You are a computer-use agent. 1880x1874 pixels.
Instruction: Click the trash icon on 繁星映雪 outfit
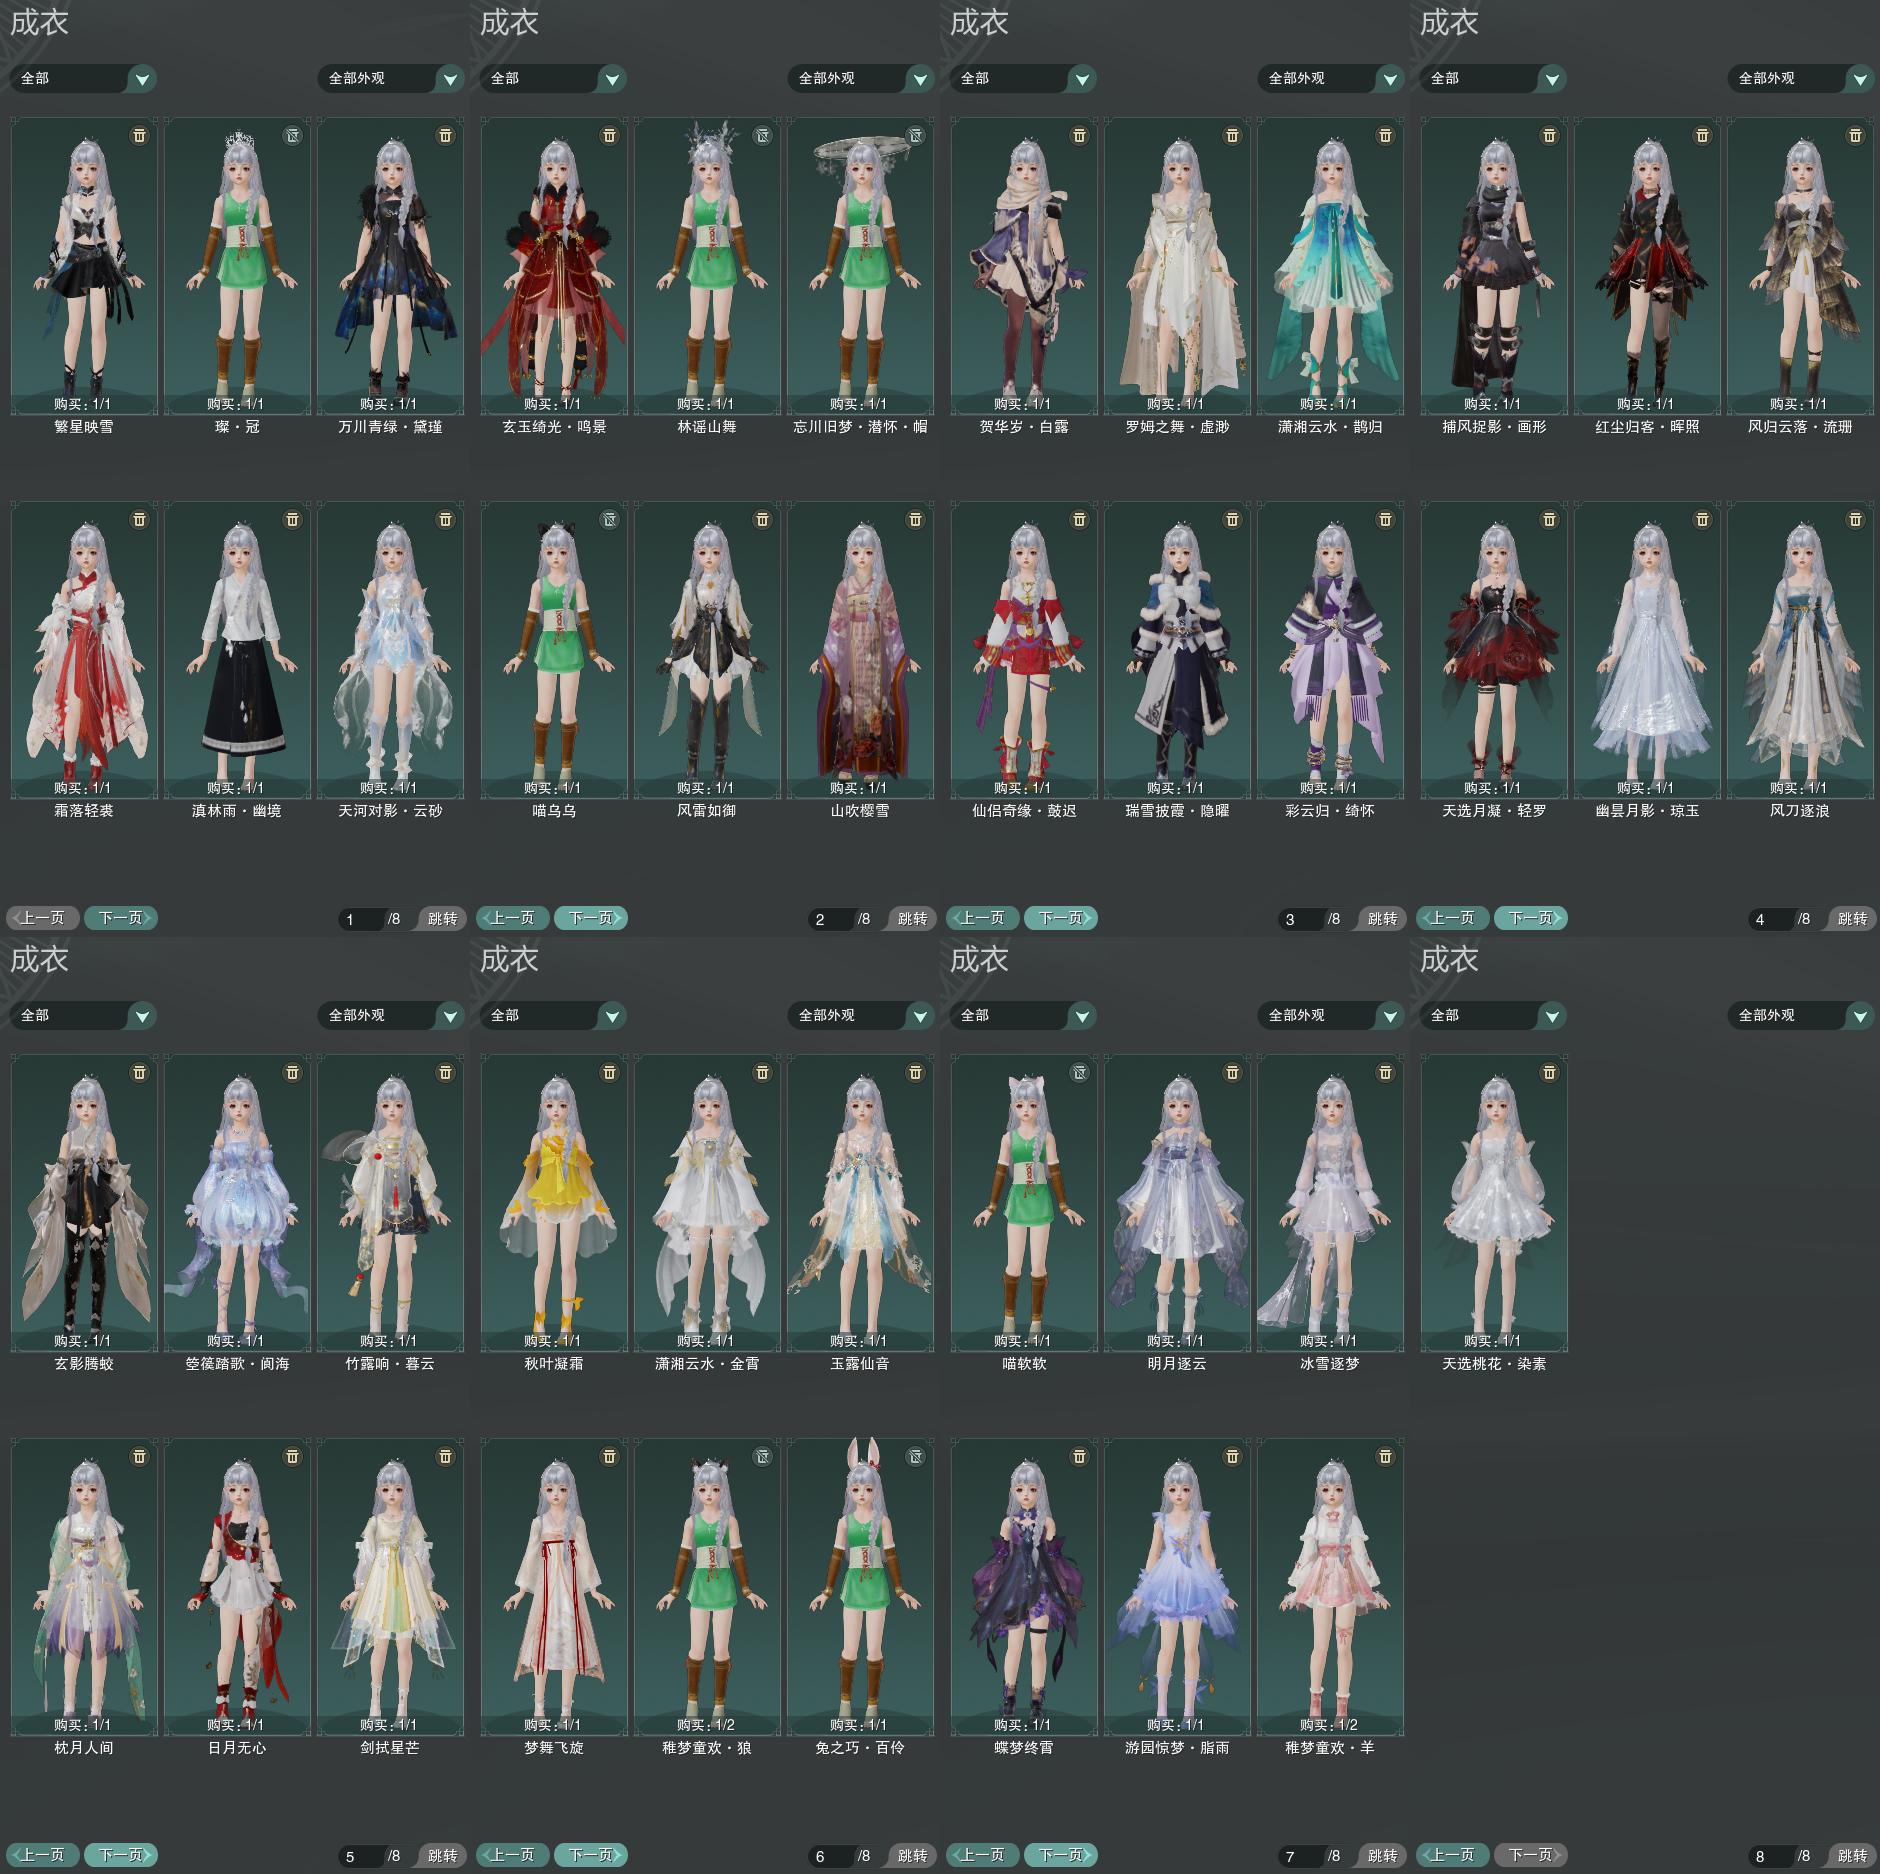pos(139,135)
